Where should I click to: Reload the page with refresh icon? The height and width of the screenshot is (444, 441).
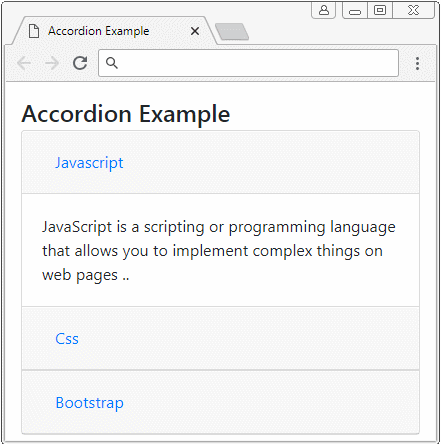point(80,63)
